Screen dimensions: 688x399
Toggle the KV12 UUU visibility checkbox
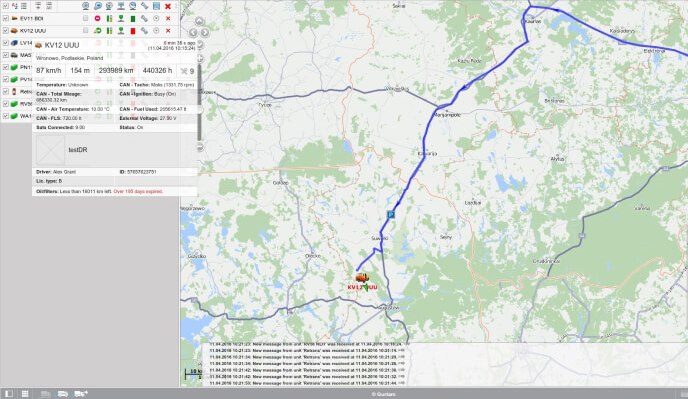6,31
